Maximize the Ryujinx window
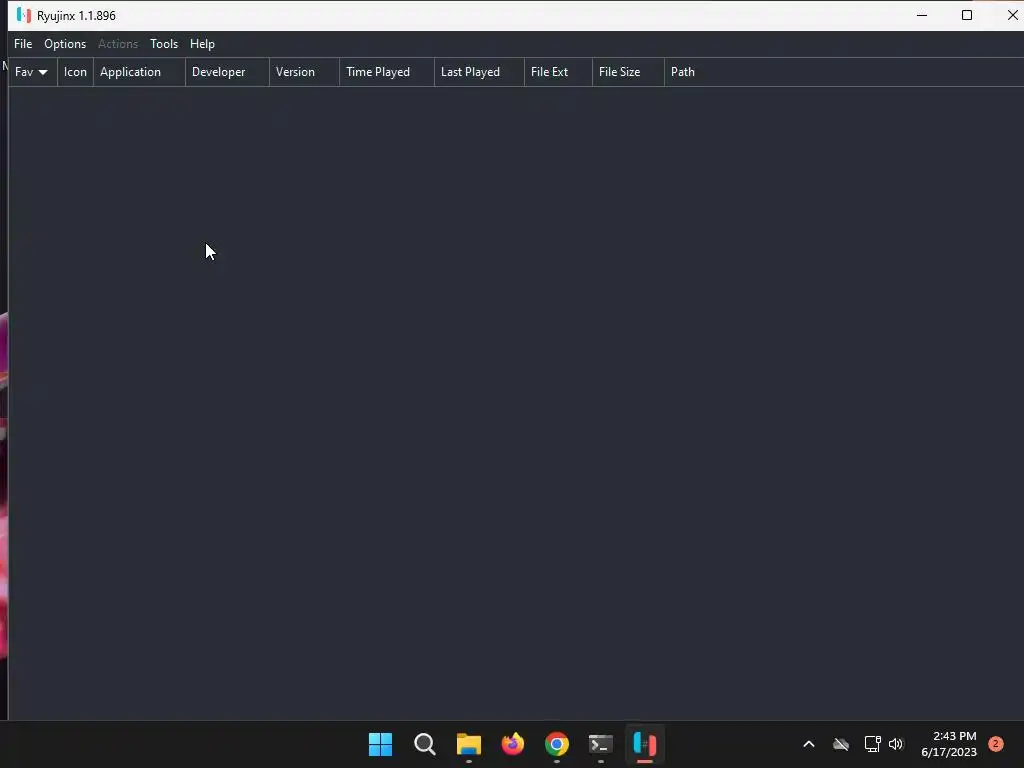Viewport: 1024px width, 768px height. (967, 15)
